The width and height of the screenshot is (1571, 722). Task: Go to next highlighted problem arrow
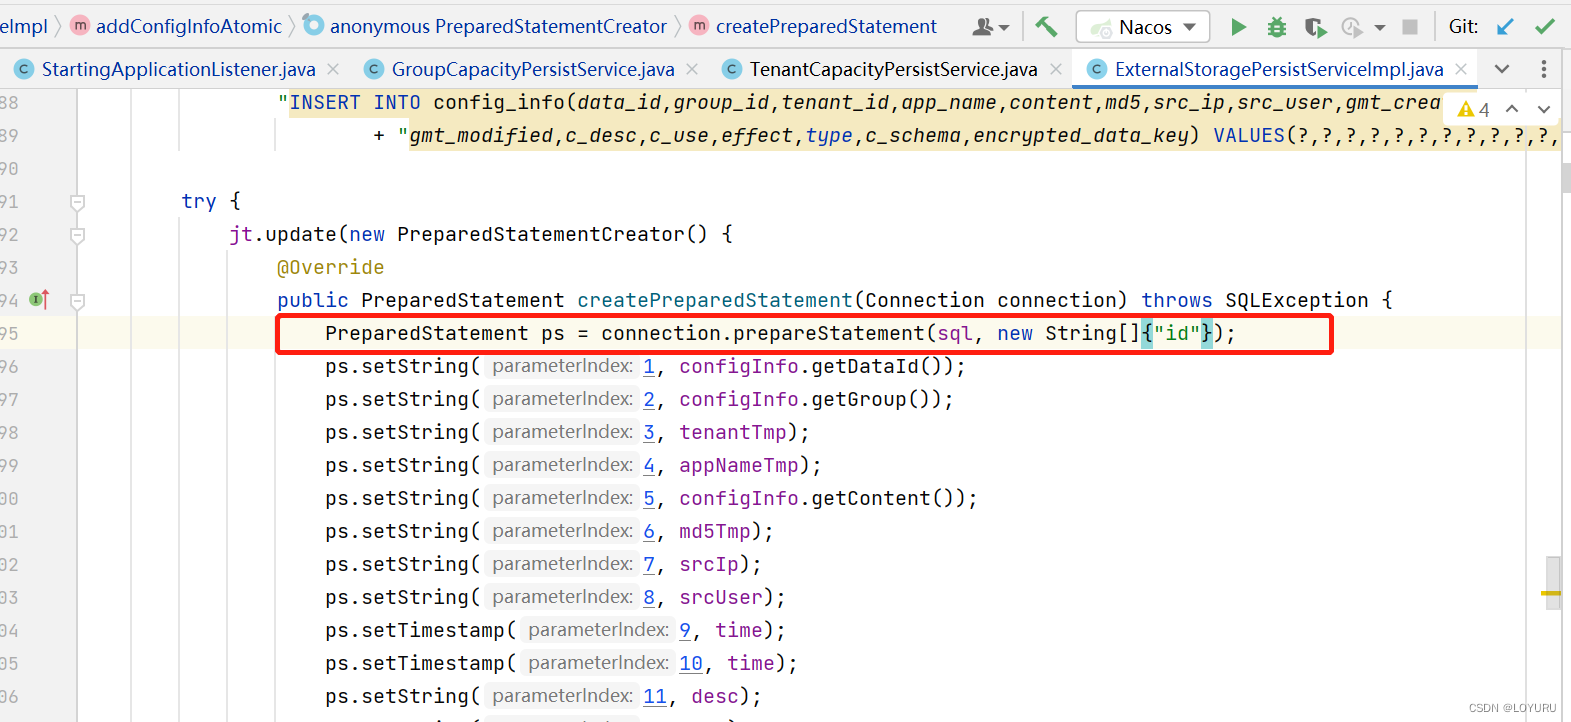pyautogui.click(x=1544, y=109)
